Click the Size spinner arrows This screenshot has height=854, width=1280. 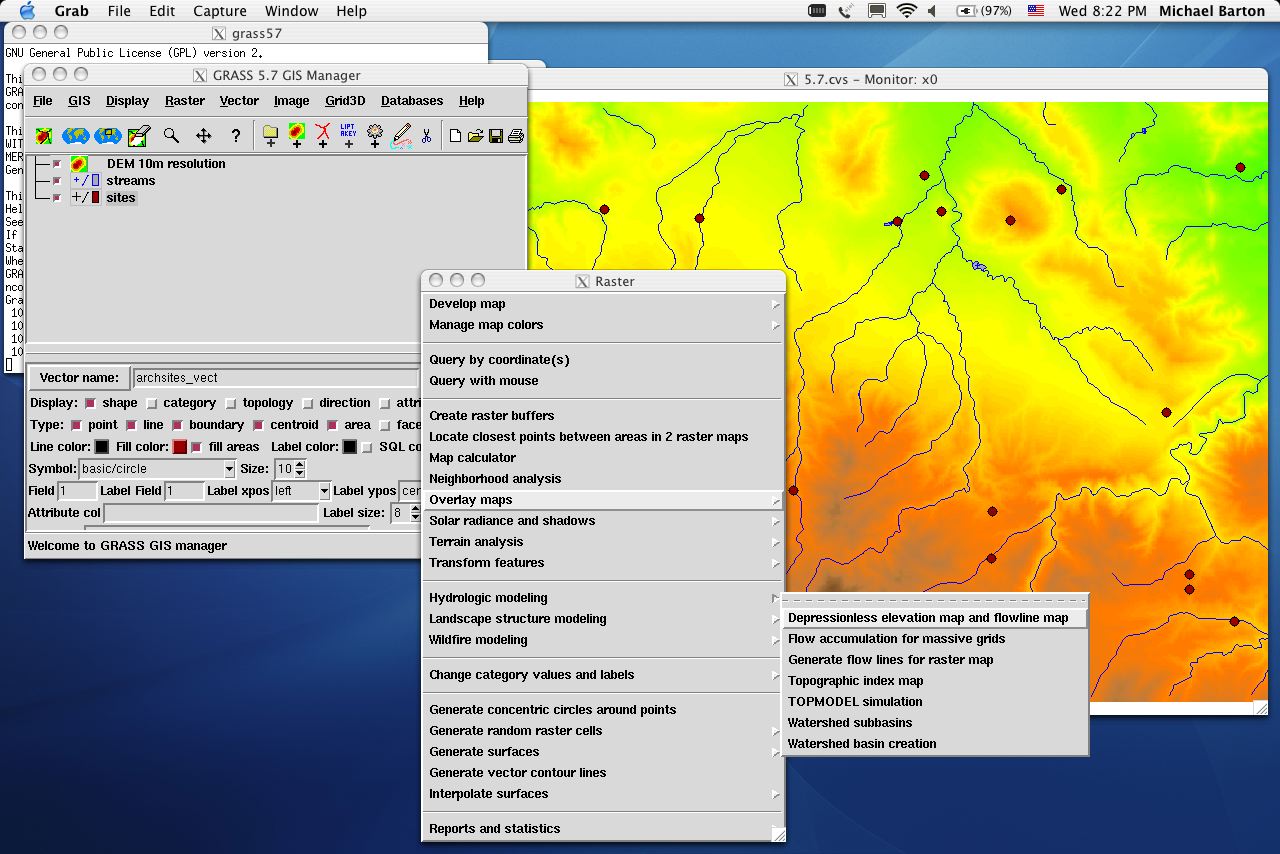click(299, 469)
